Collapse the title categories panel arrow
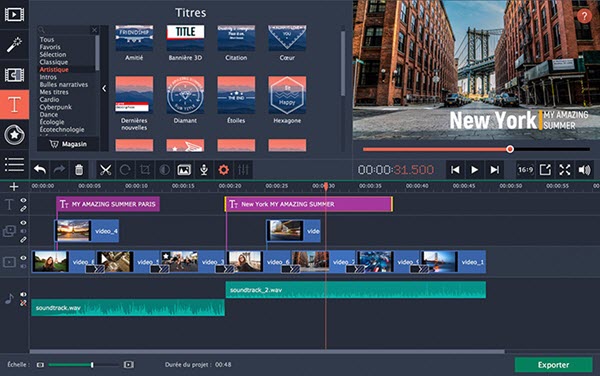 pyautogui.click(x=104, y=88)
